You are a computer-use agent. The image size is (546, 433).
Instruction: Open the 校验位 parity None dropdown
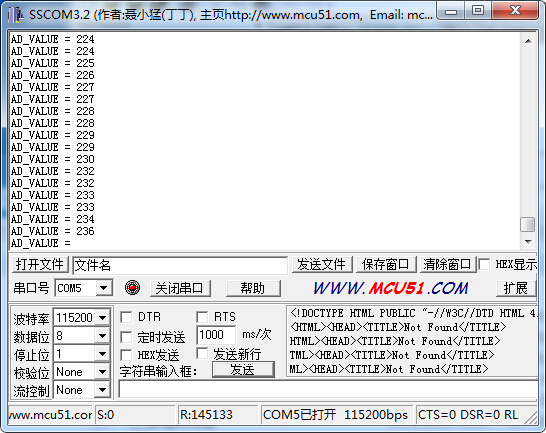point(102,372)
